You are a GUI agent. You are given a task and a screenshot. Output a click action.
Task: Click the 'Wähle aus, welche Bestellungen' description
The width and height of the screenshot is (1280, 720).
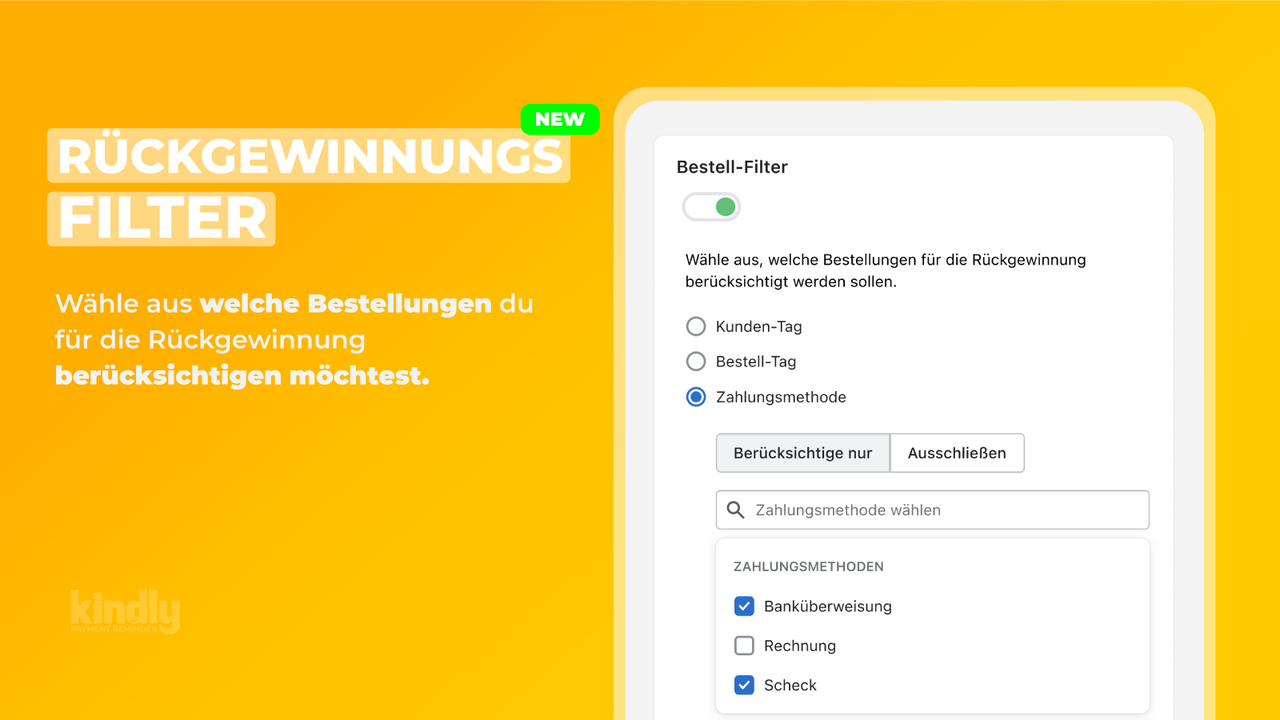click(x=885, y=271)
